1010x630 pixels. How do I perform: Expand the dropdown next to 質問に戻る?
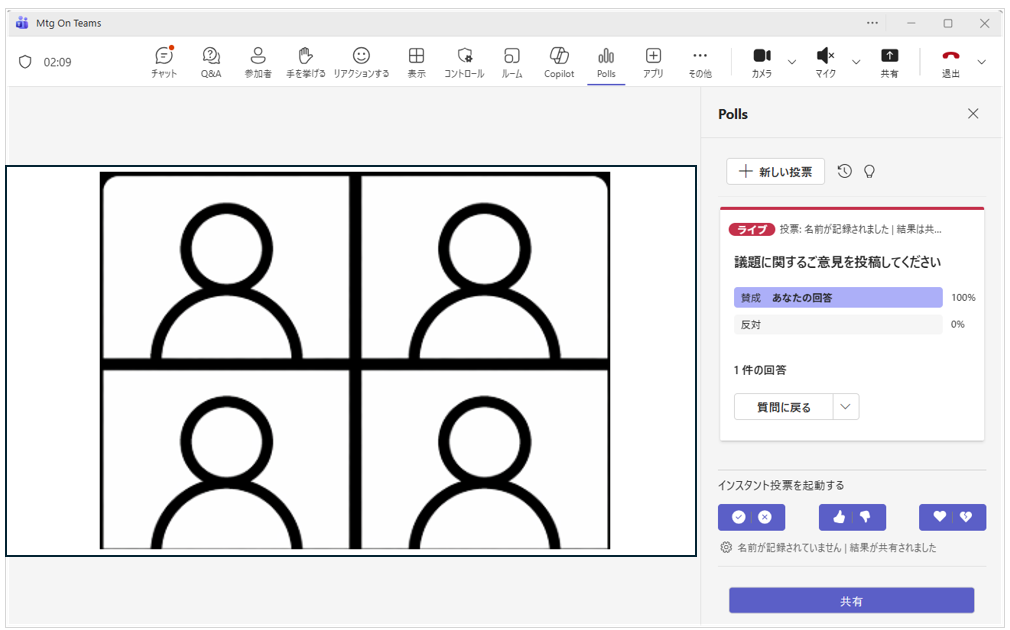[x=846, y=407]
